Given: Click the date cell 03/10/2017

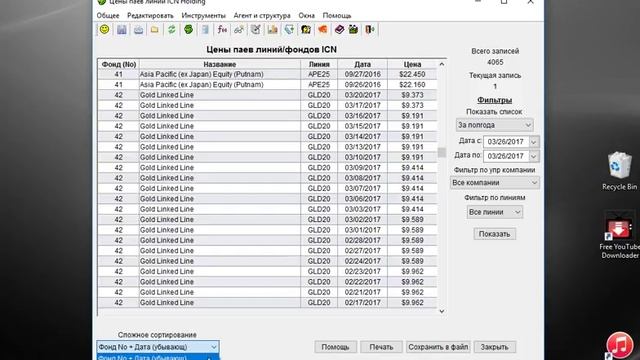Looking at the screenshot, I should point(362,157).
